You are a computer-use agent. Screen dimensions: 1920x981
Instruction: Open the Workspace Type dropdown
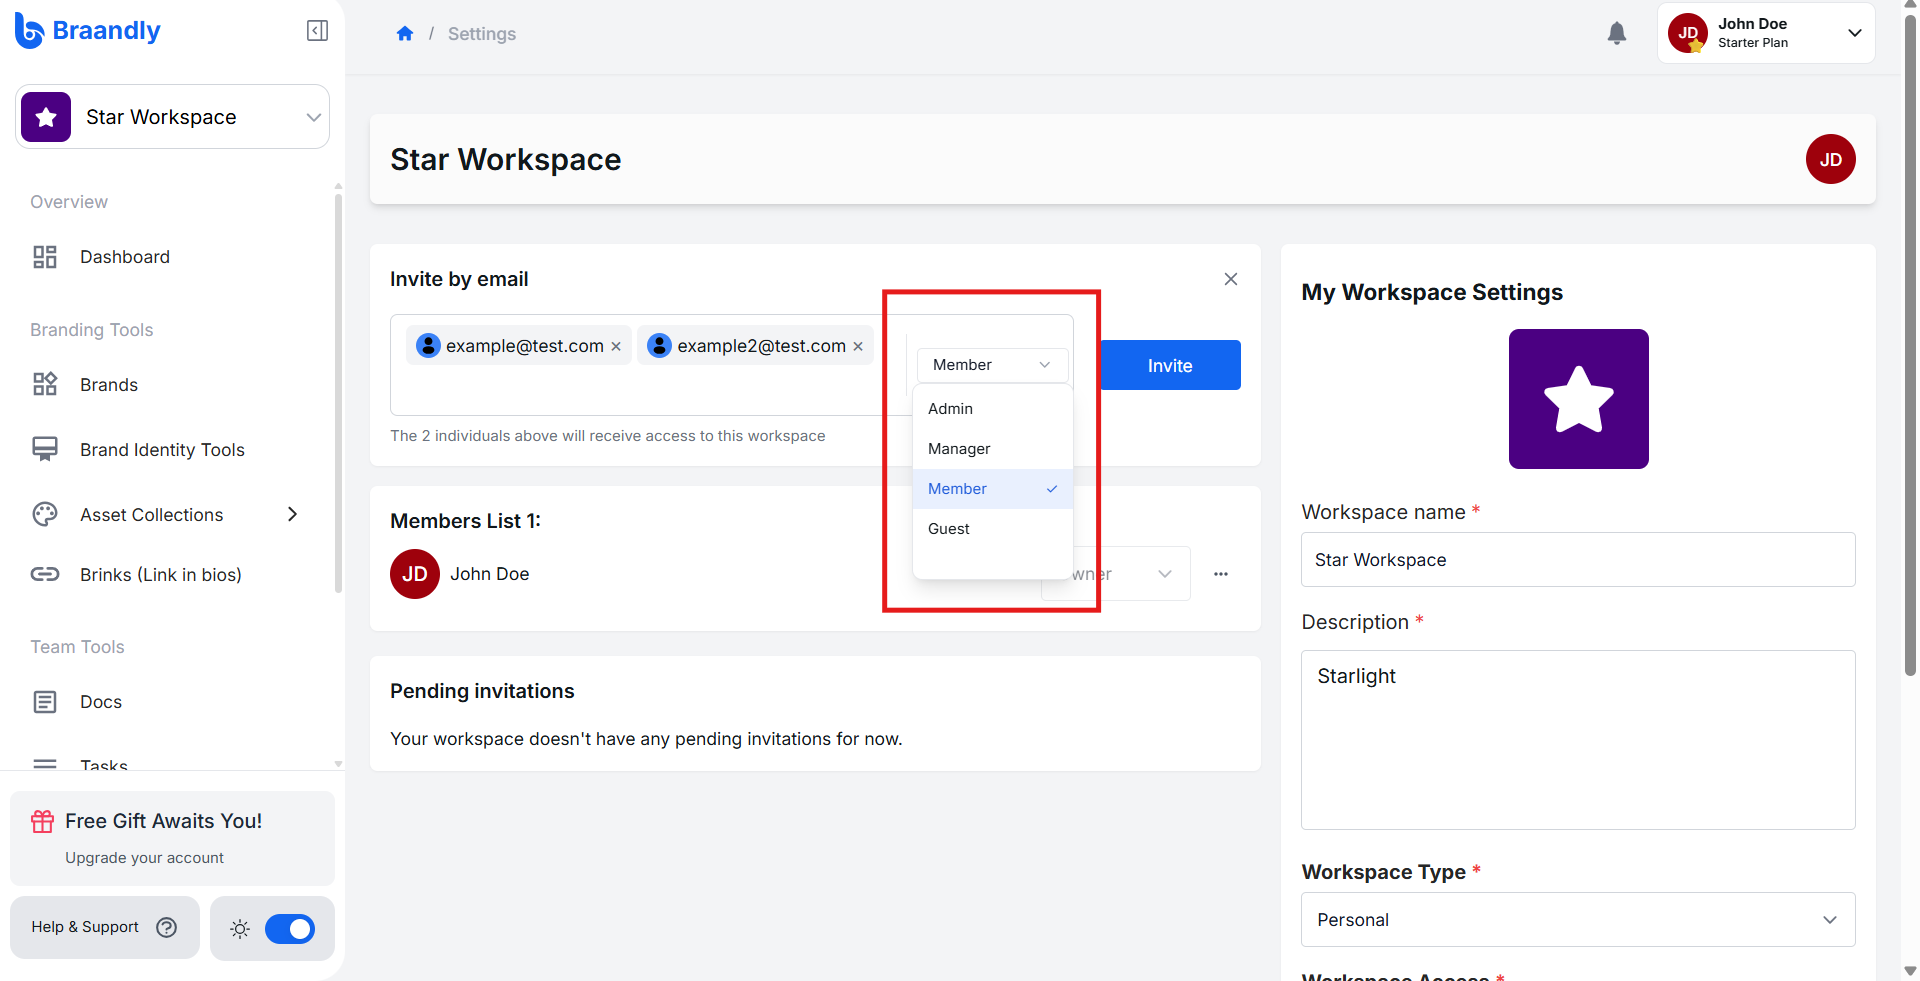click(1578, 920)
